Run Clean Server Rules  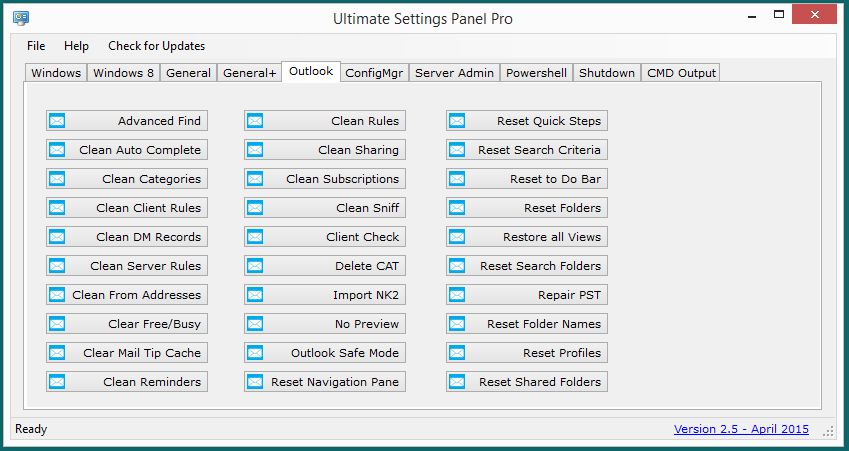click(x=127, y=266)
